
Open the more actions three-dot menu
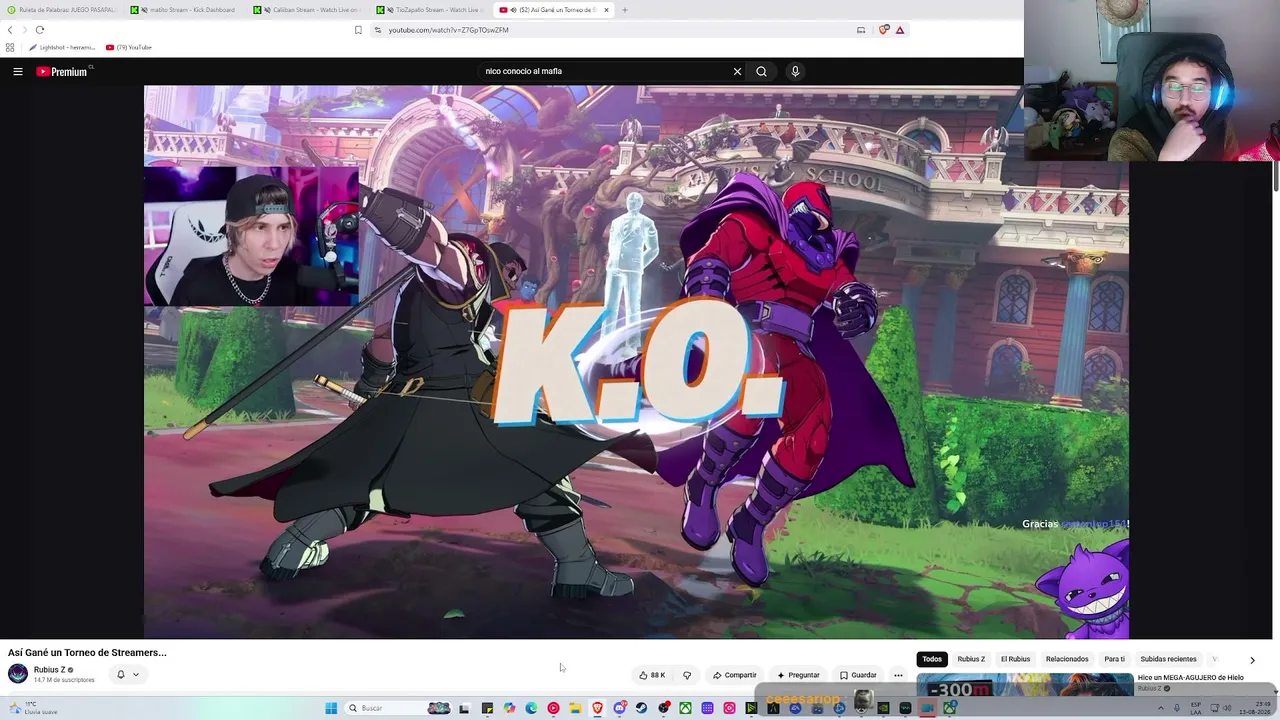898,675
